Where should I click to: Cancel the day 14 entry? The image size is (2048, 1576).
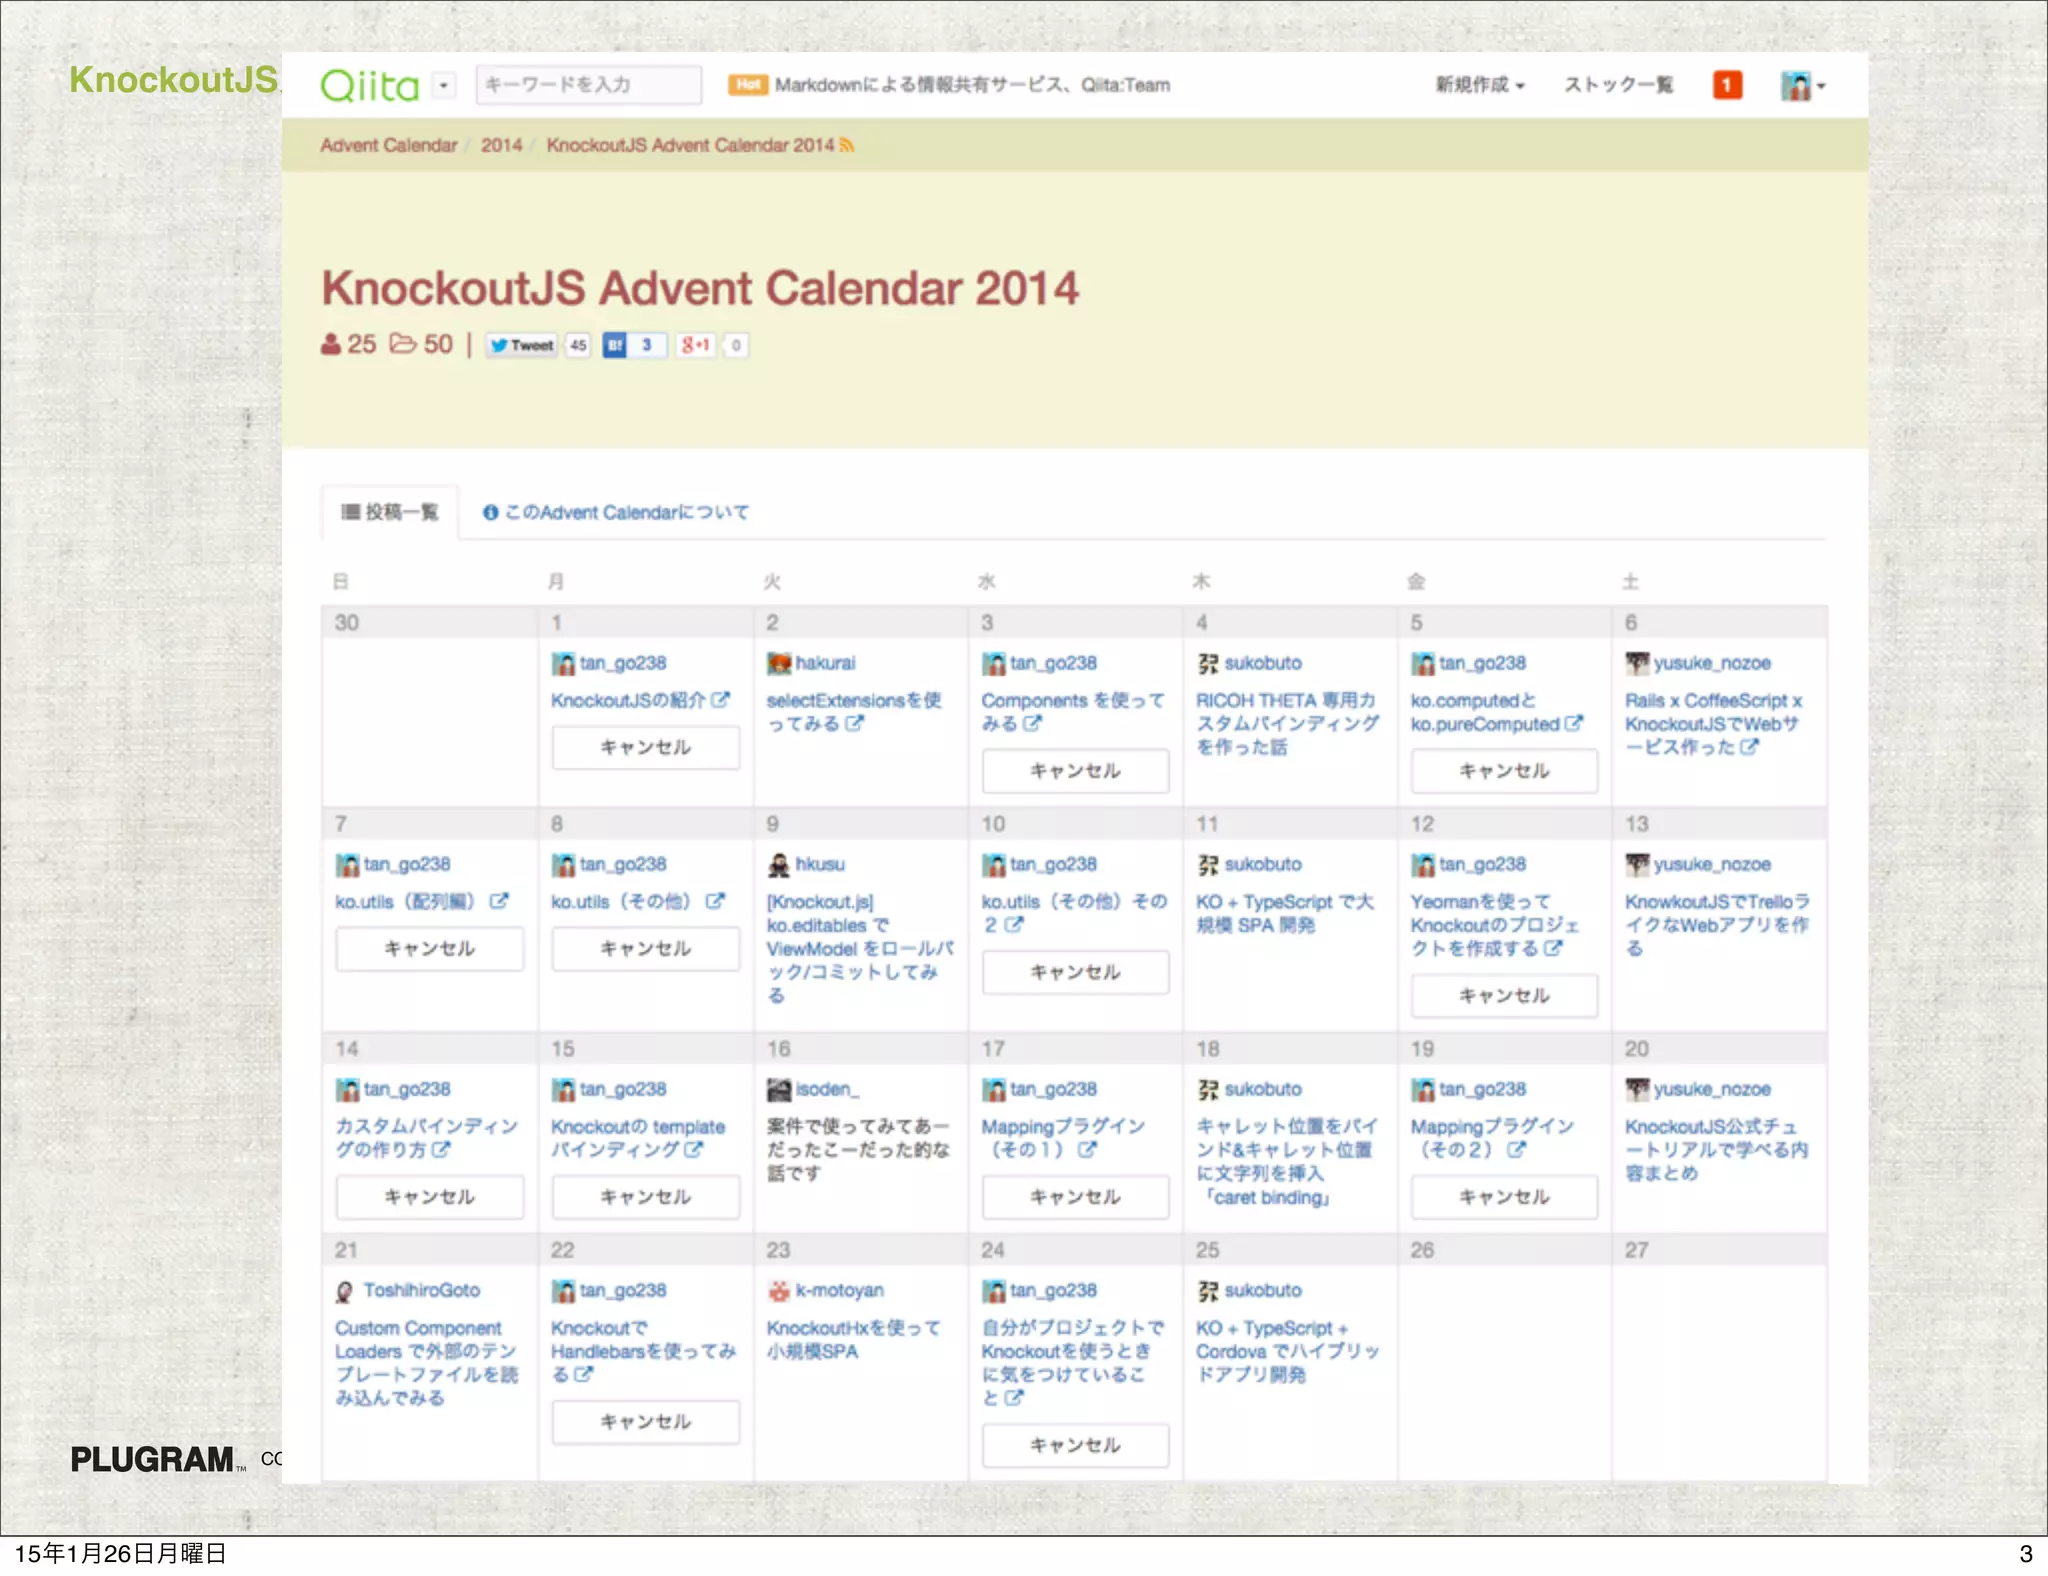429,1197
